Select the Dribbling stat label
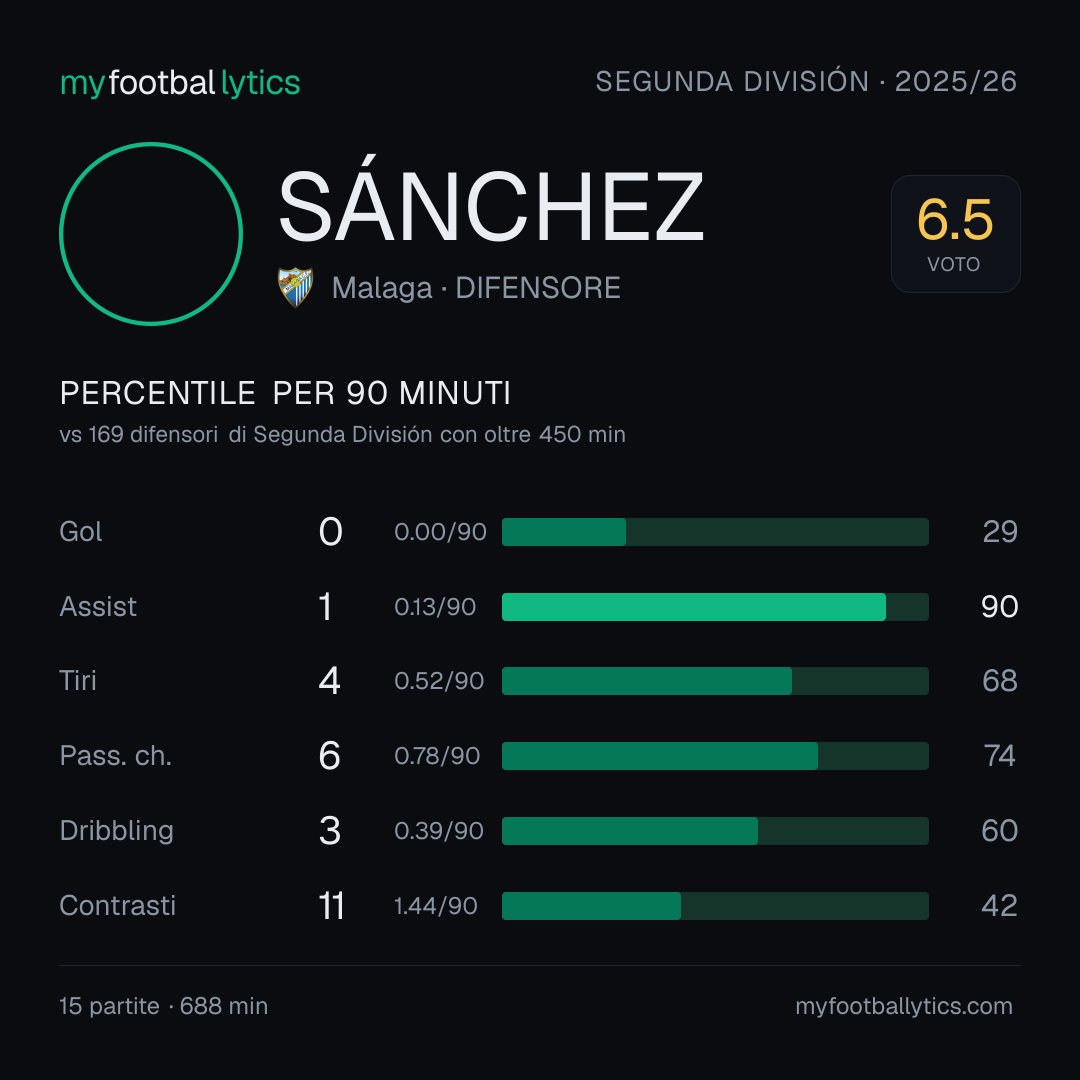The image size is (1080, 1080). coord(116,831)
